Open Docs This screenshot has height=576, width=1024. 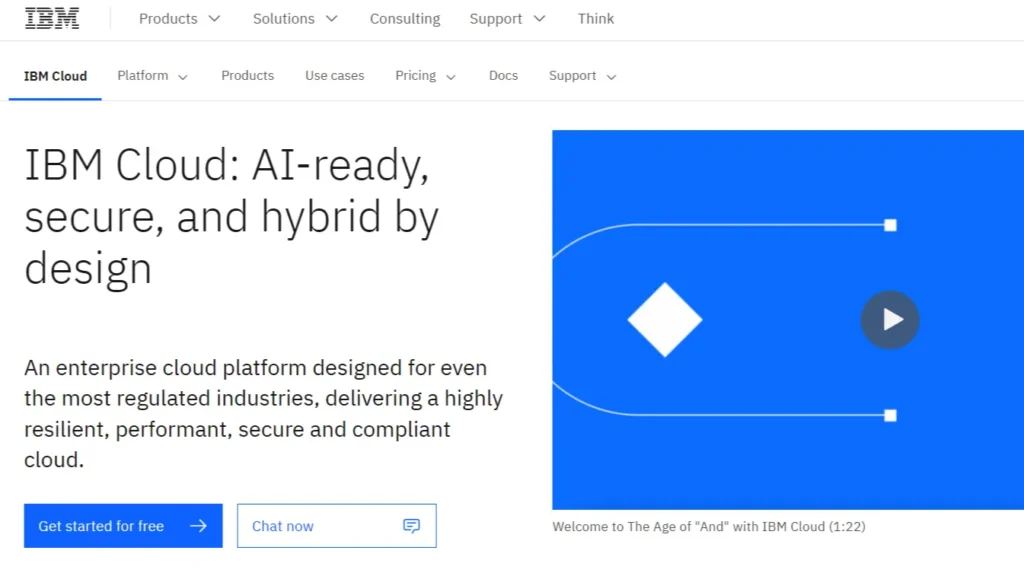tap(504, 76)
